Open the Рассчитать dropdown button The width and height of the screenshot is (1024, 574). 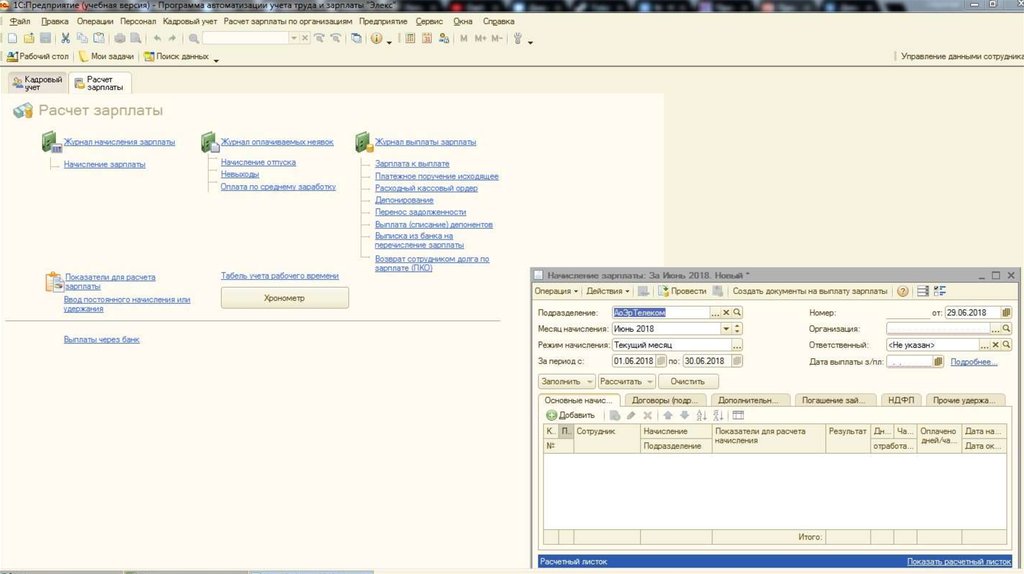627,381
